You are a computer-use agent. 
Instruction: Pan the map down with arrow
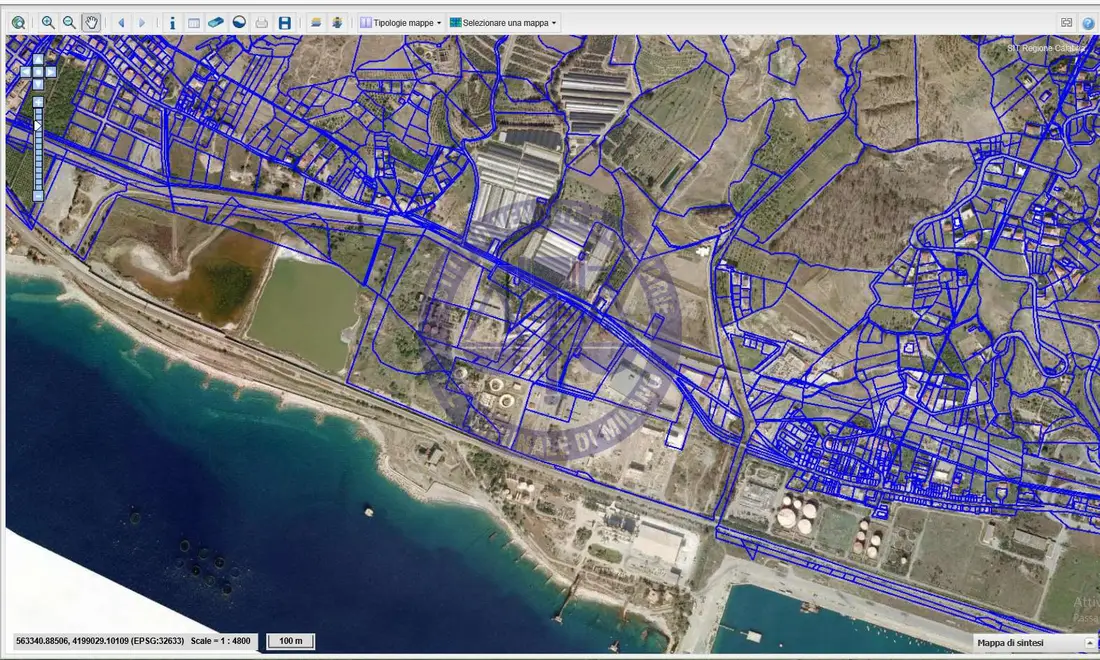coord(38,84)
